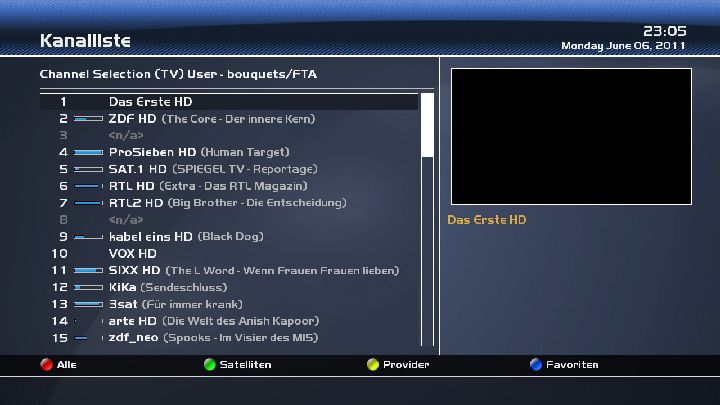The image size is (720, 405).
Task: Select KiKa channel row
Action: tap(229, 287)
